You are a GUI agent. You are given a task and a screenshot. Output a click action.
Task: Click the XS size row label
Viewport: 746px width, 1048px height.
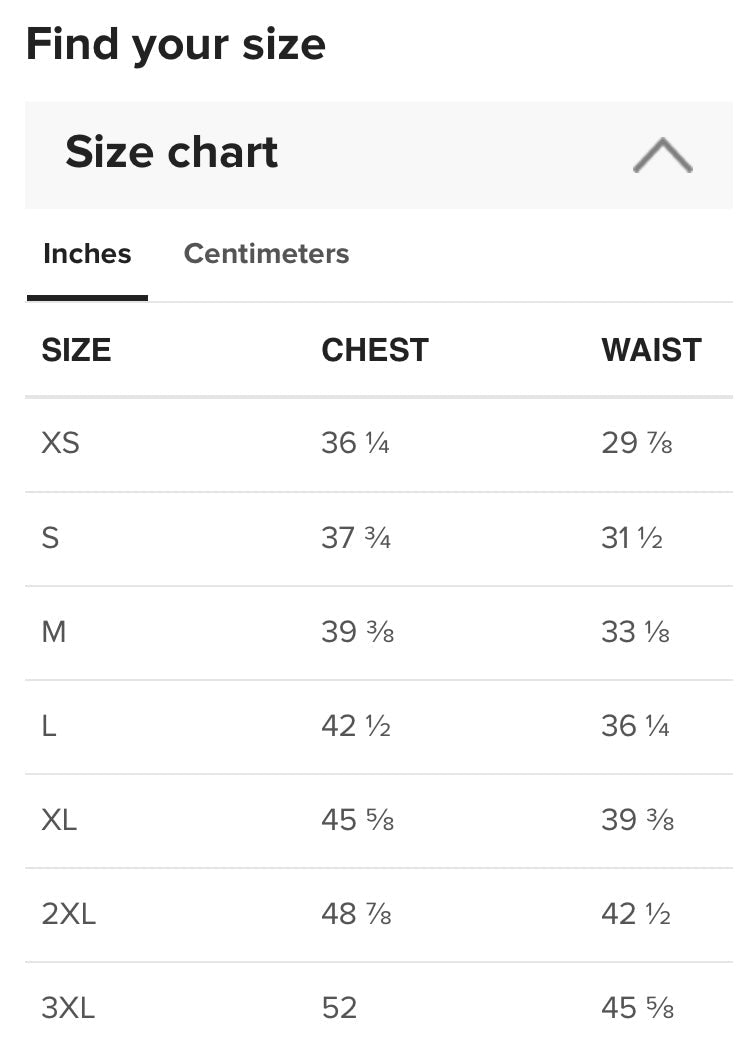point(60,443)
